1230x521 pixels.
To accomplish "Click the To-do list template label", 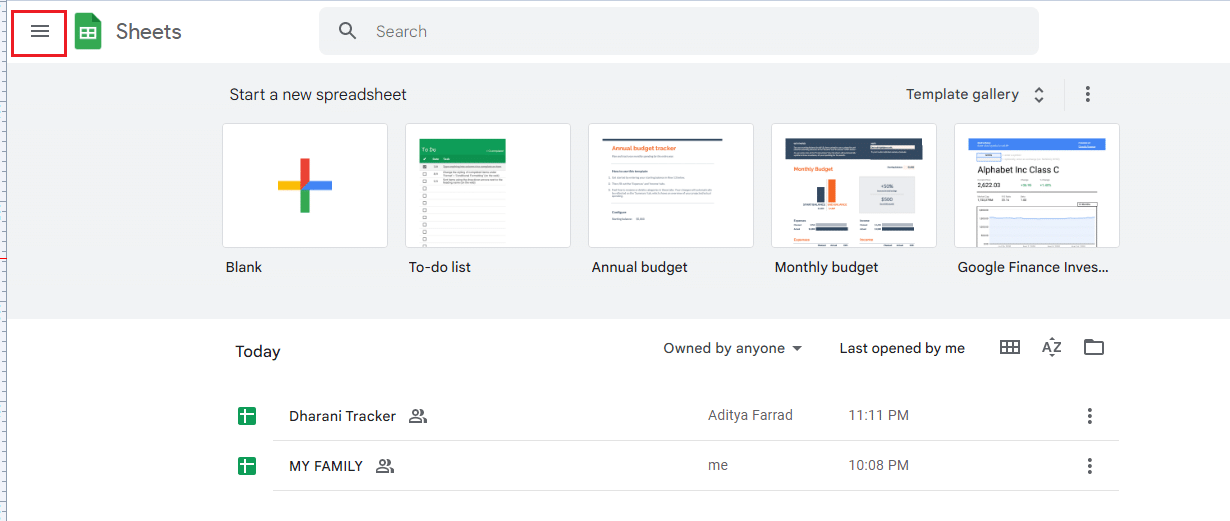I will click(440, 267).
